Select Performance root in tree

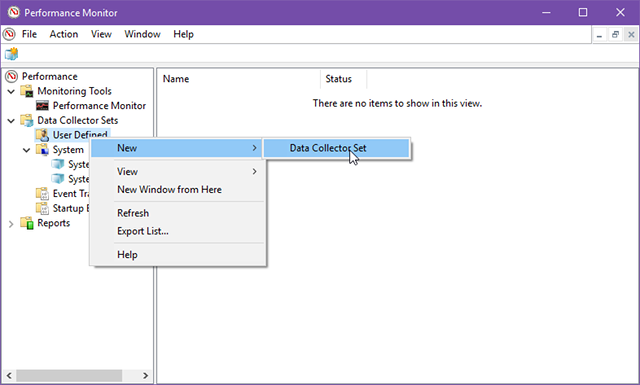point(49,76)
